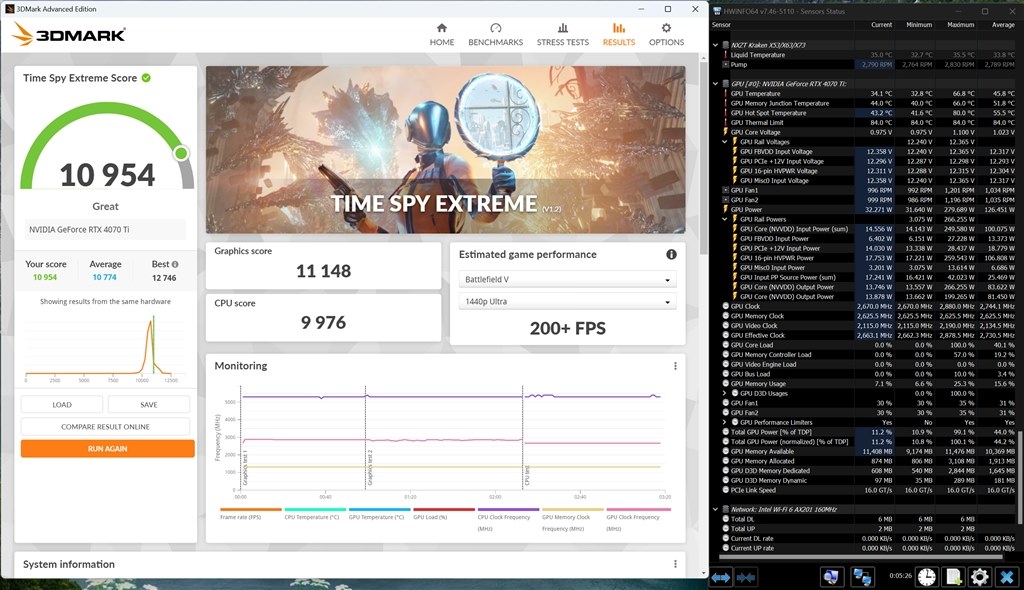This screenshot has width=1024, height=590.
Task: Click the GPU Load (%) legend swatch
Action: [444, 510]
